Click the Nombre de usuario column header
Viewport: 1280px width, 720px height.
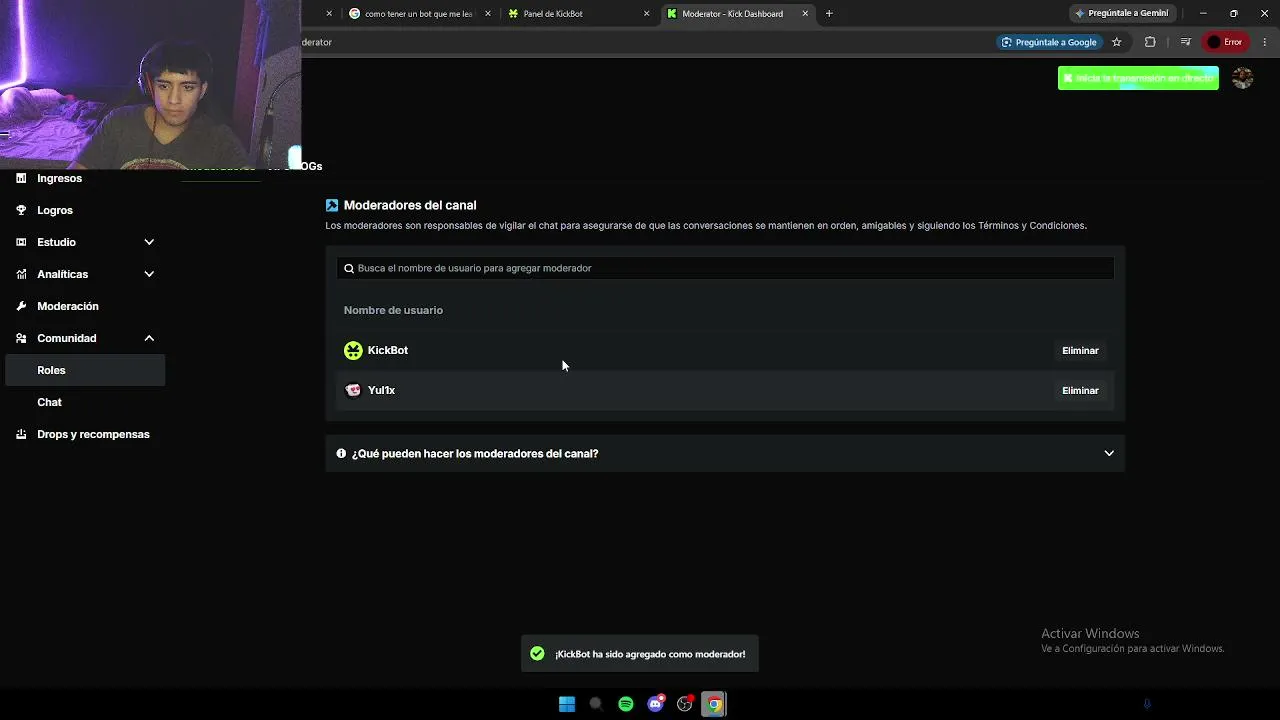coord(393,310)
